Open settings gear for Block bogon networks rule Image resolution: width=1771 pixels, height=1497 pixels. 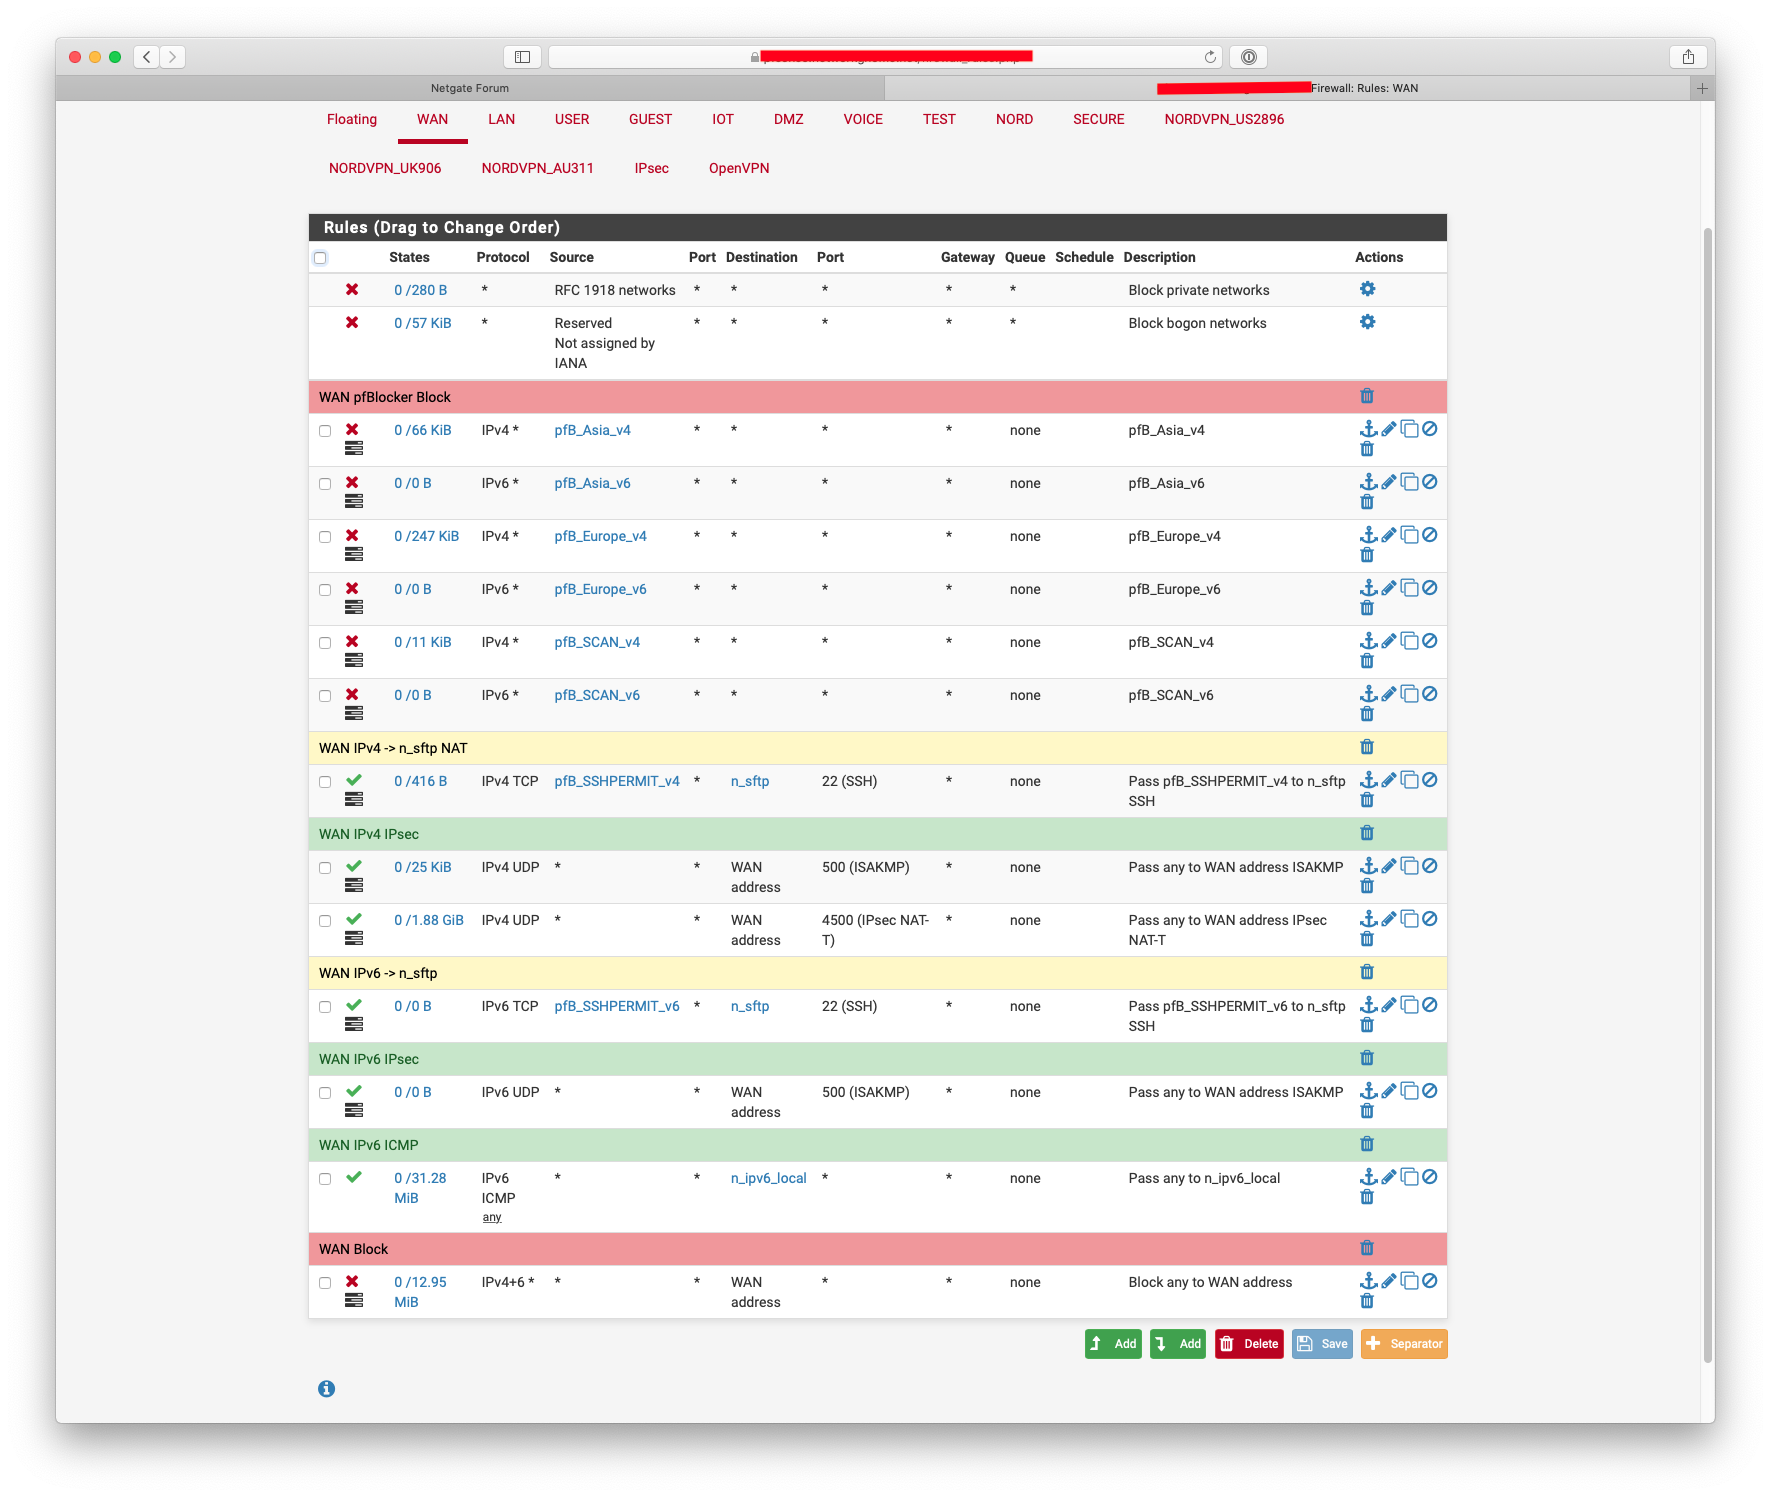(1367, 322)
